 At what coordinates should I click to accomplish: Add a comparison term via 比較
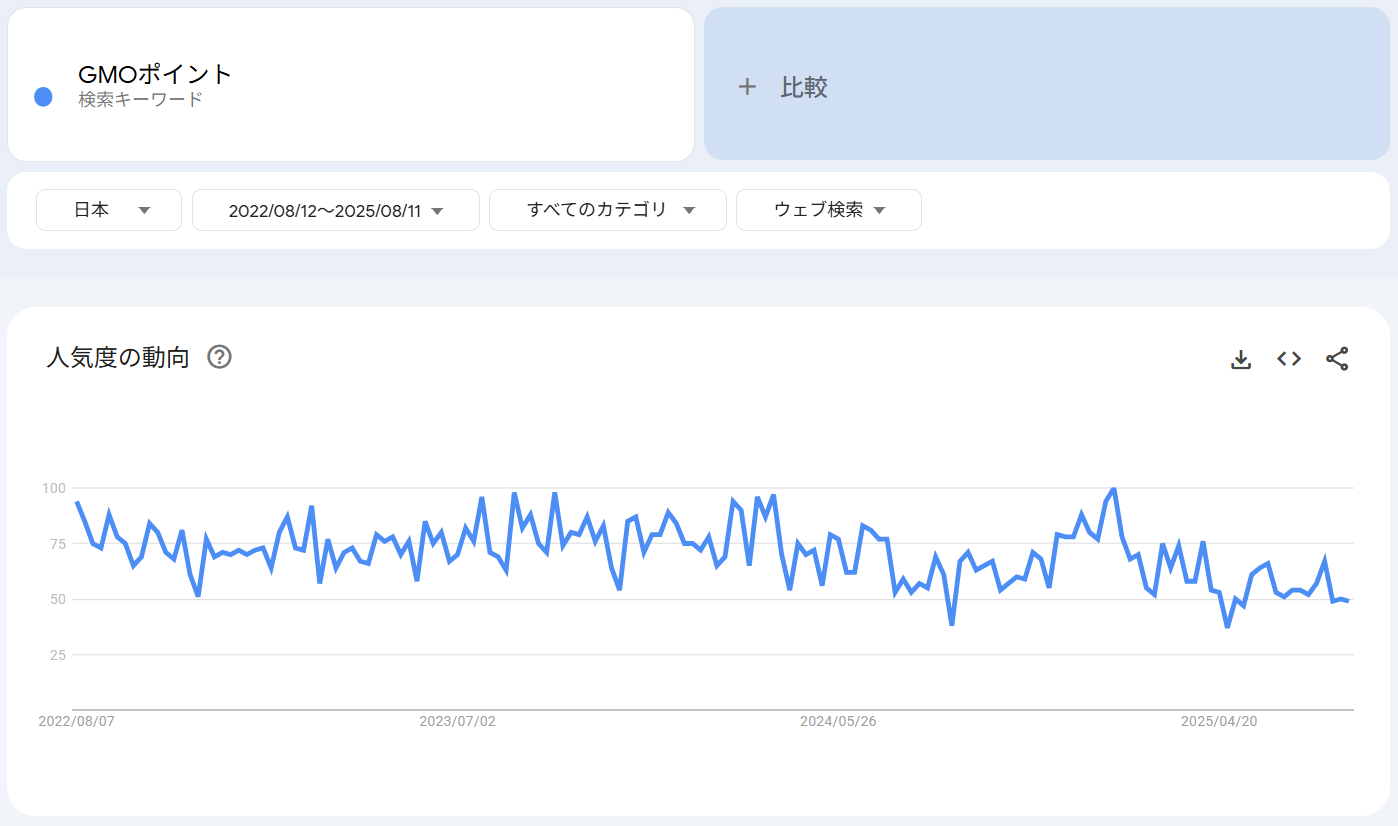coord(1047,84)
